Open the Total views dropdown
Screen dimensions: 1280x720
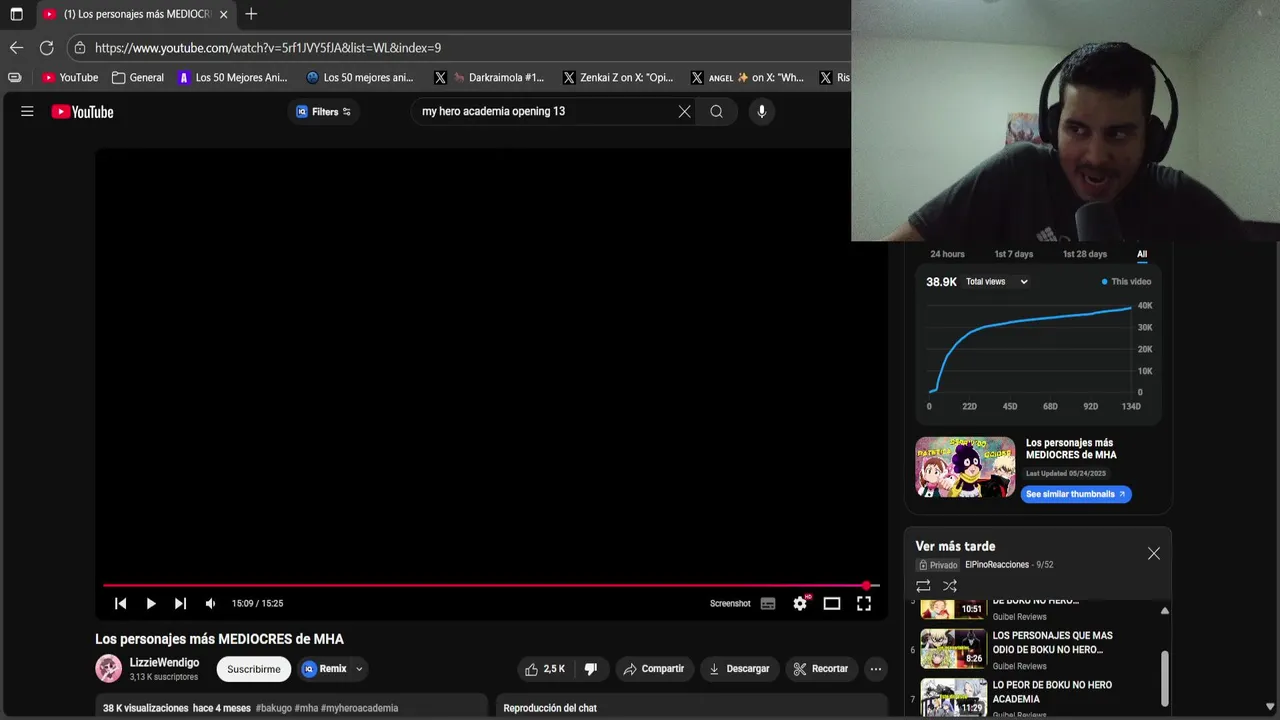(997, 282)
